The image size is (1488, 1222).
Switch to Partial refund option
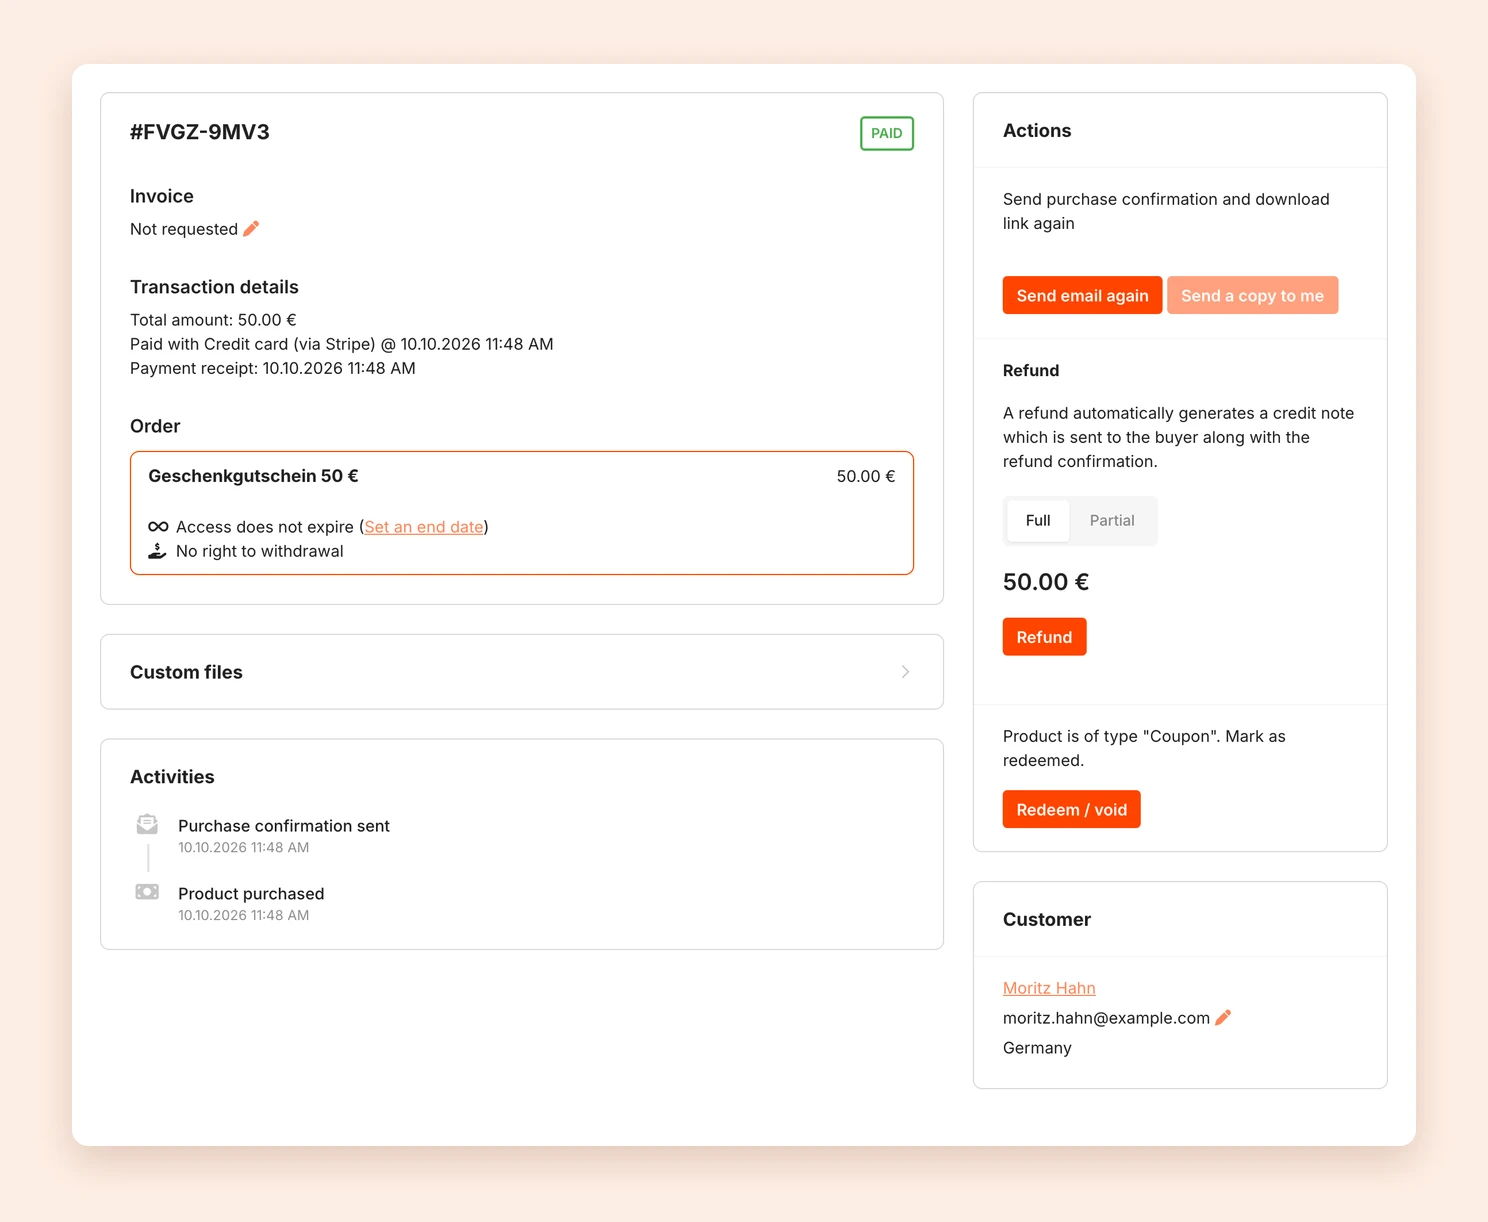1112,521
